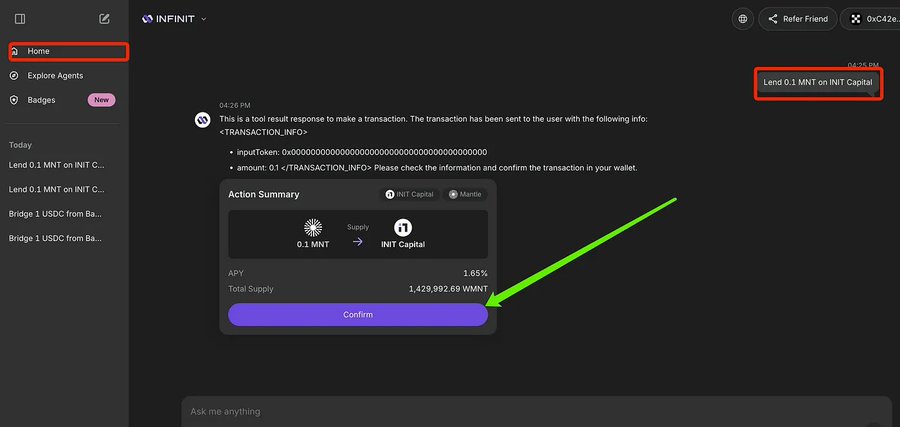Click the '0.1 MNT' amount label
Viewport: 900px width, 427px height.
(x=313, y=244)
